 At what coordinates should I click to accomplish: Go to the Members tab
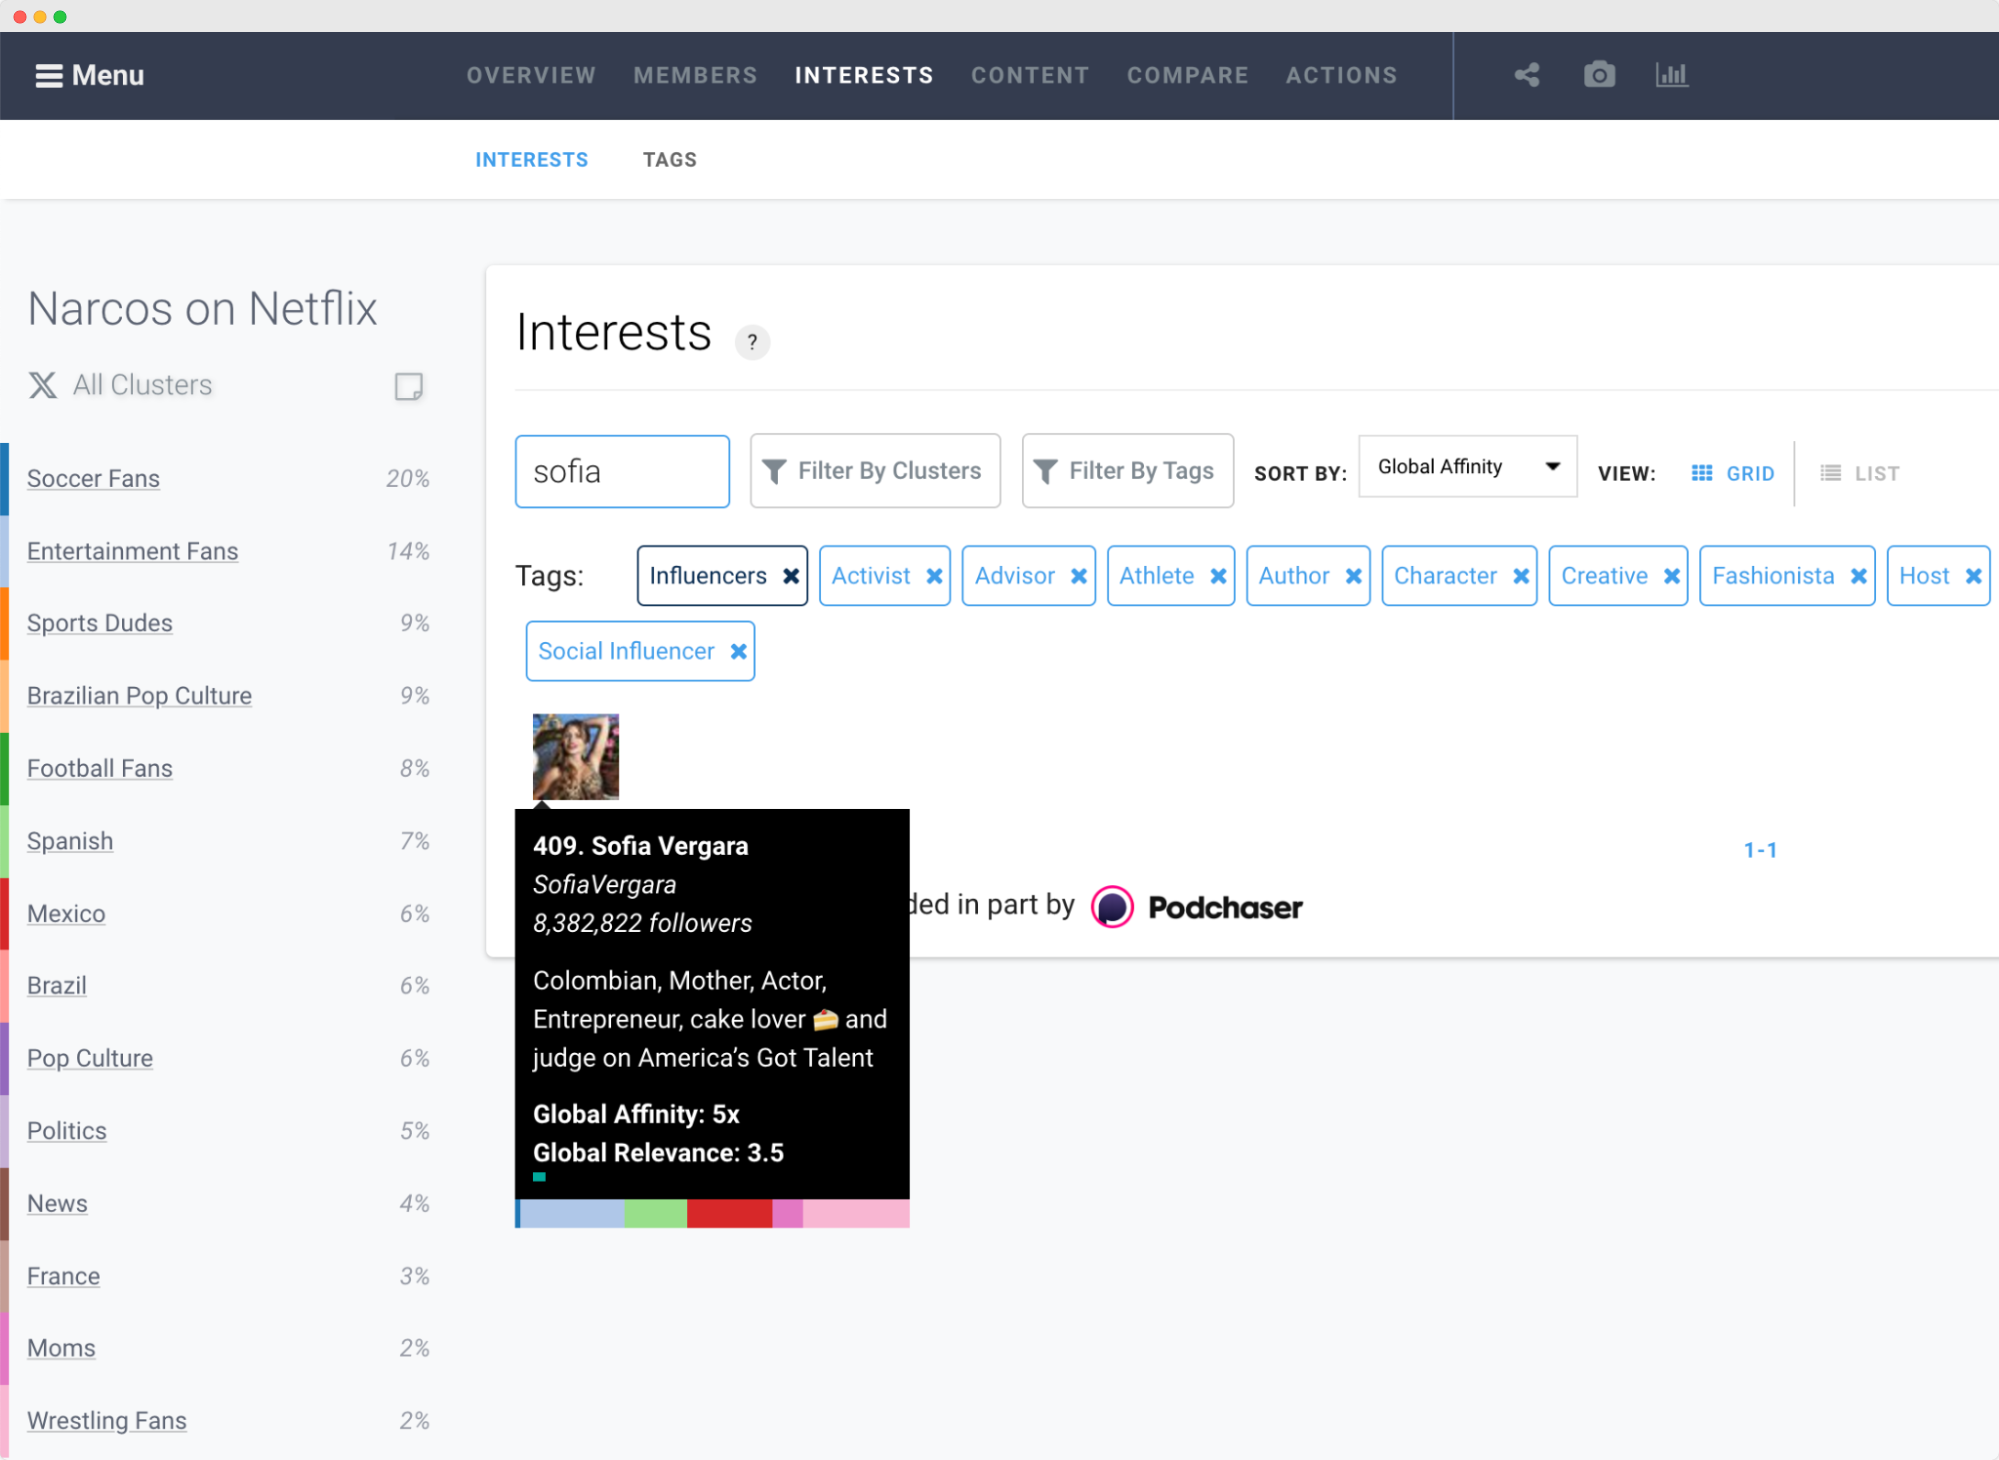(695, 76)
